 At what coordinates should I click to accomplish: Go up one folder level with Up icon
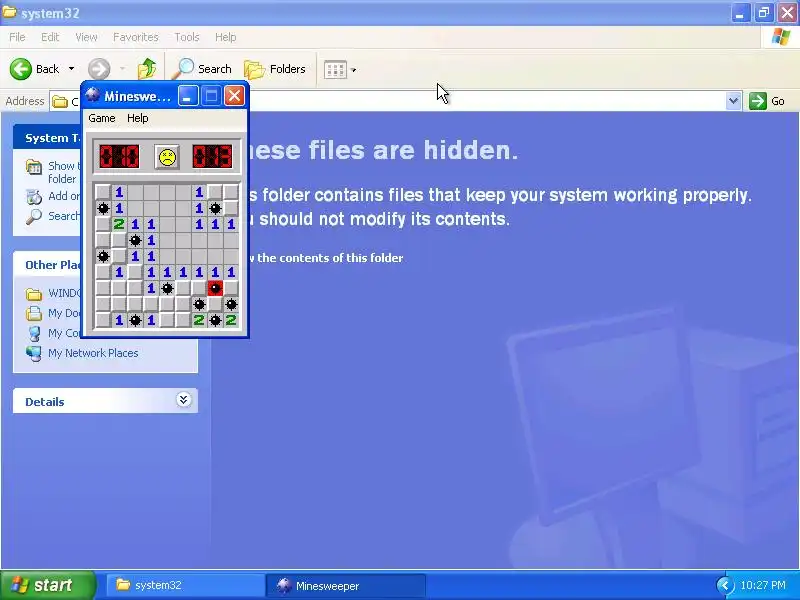point(147,68)
